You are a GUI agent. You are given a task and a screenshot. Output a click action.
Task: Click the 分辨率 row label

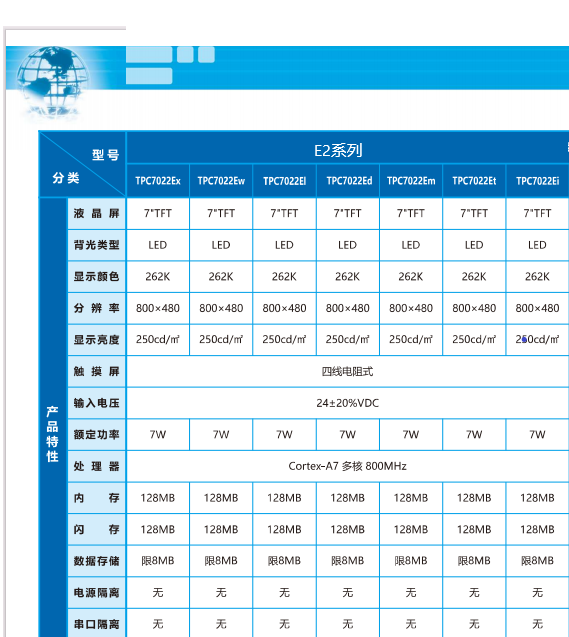96,308
